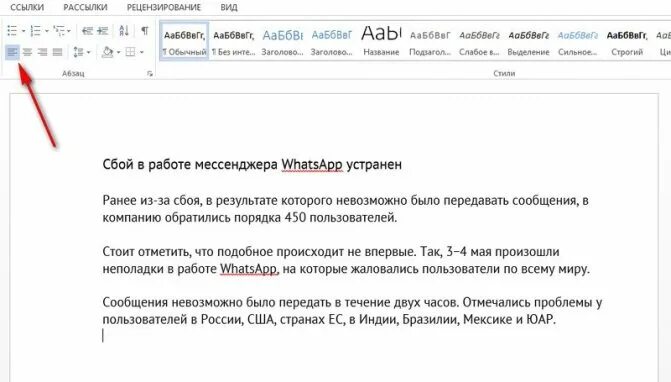Decrease the paragraph indent

(x=87, y=31)
